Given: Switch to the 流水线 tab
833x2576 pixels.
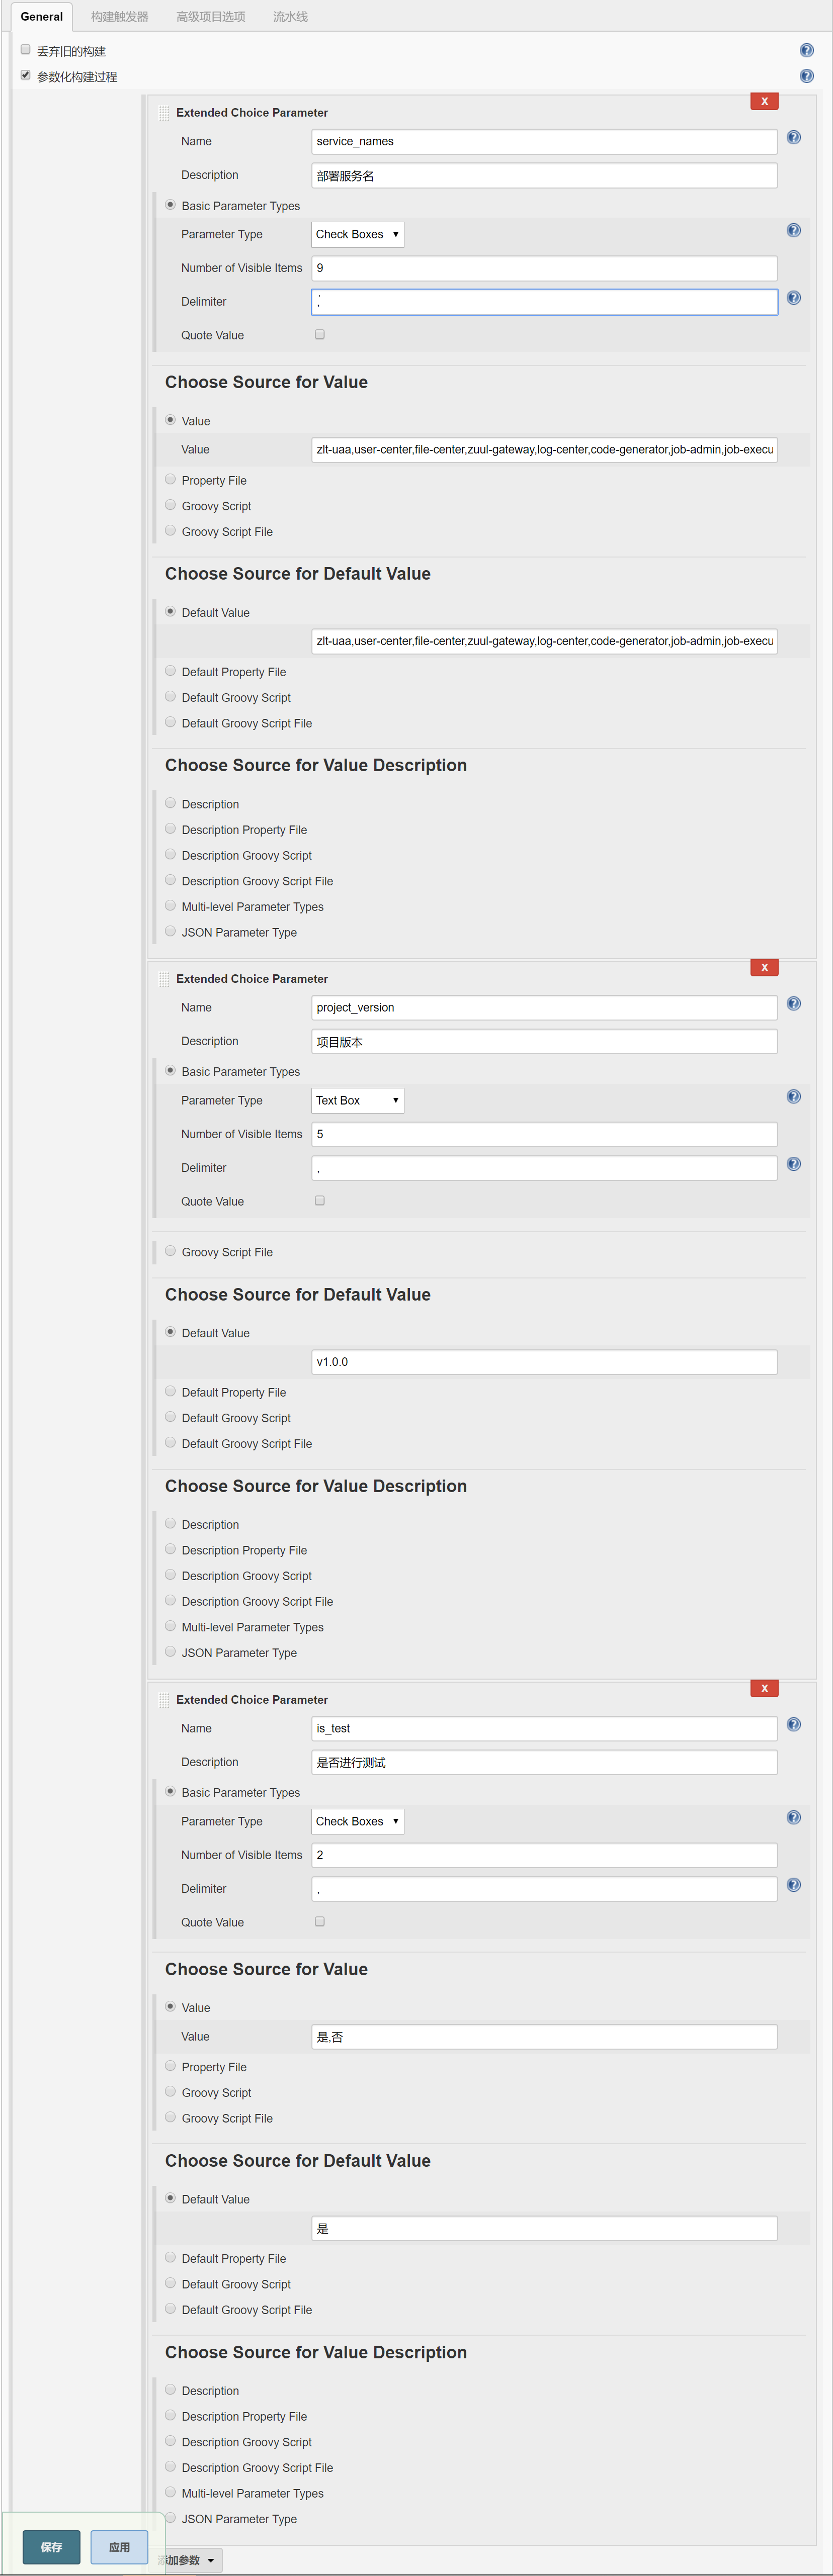Looking at the screenshot, I should click(290, 16).
